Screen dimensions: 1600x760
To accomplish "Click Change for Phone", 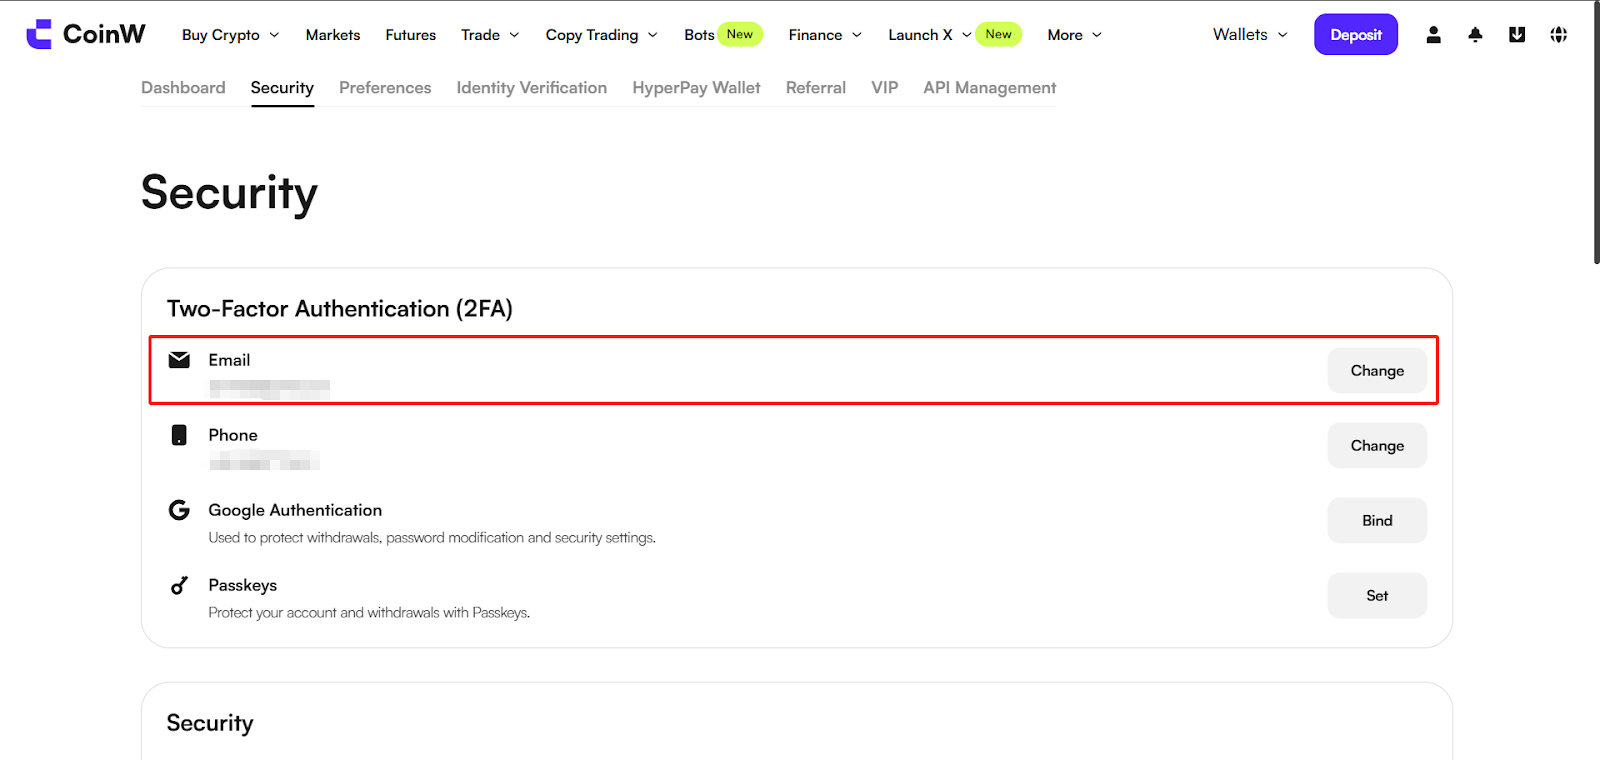I will point(1377,446).
